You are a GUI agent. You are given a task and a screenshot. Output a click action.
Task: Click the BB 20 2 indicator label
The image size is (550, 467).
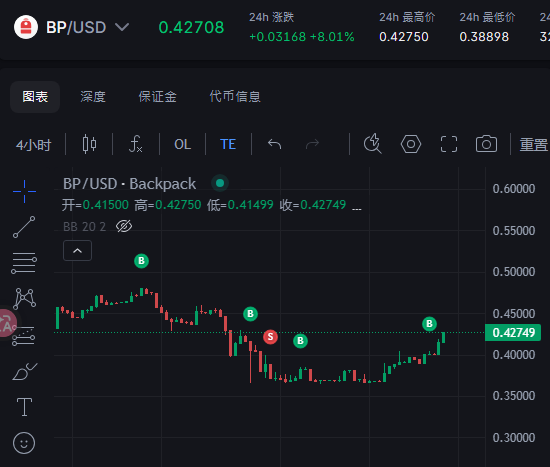(84, 227)
